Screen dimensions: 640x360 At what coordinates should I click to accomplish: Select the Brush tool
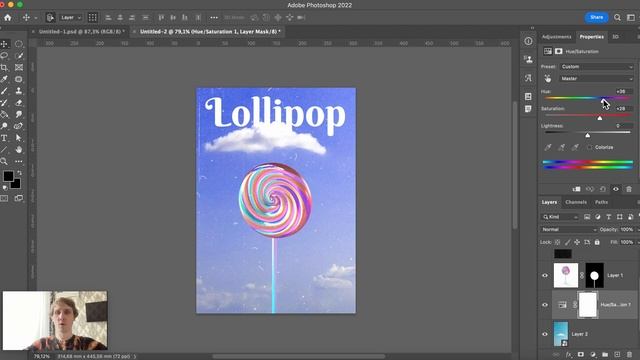tap(4, 91)
